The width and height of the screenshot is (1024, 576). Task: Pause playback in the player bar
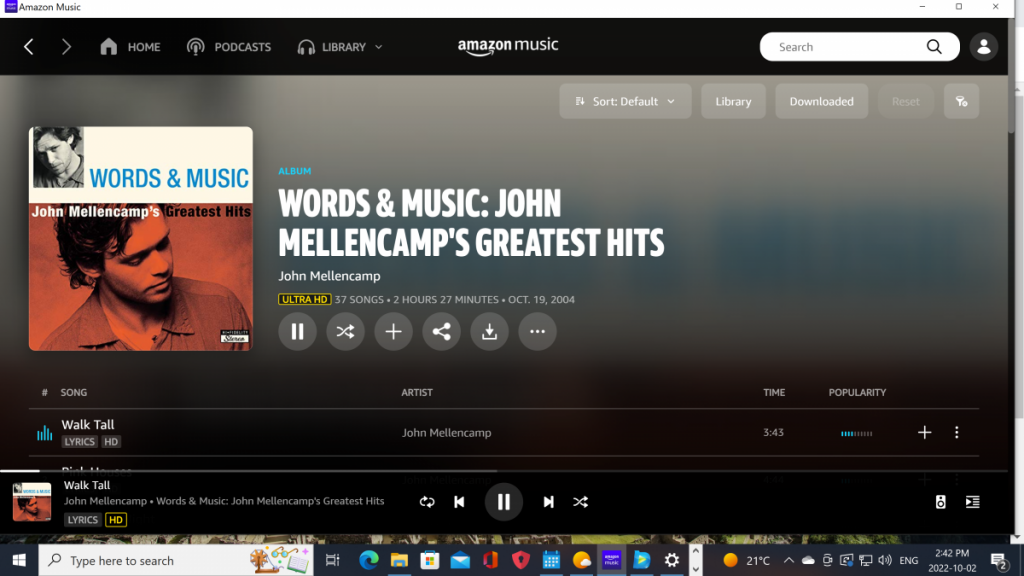coord(504,502)
